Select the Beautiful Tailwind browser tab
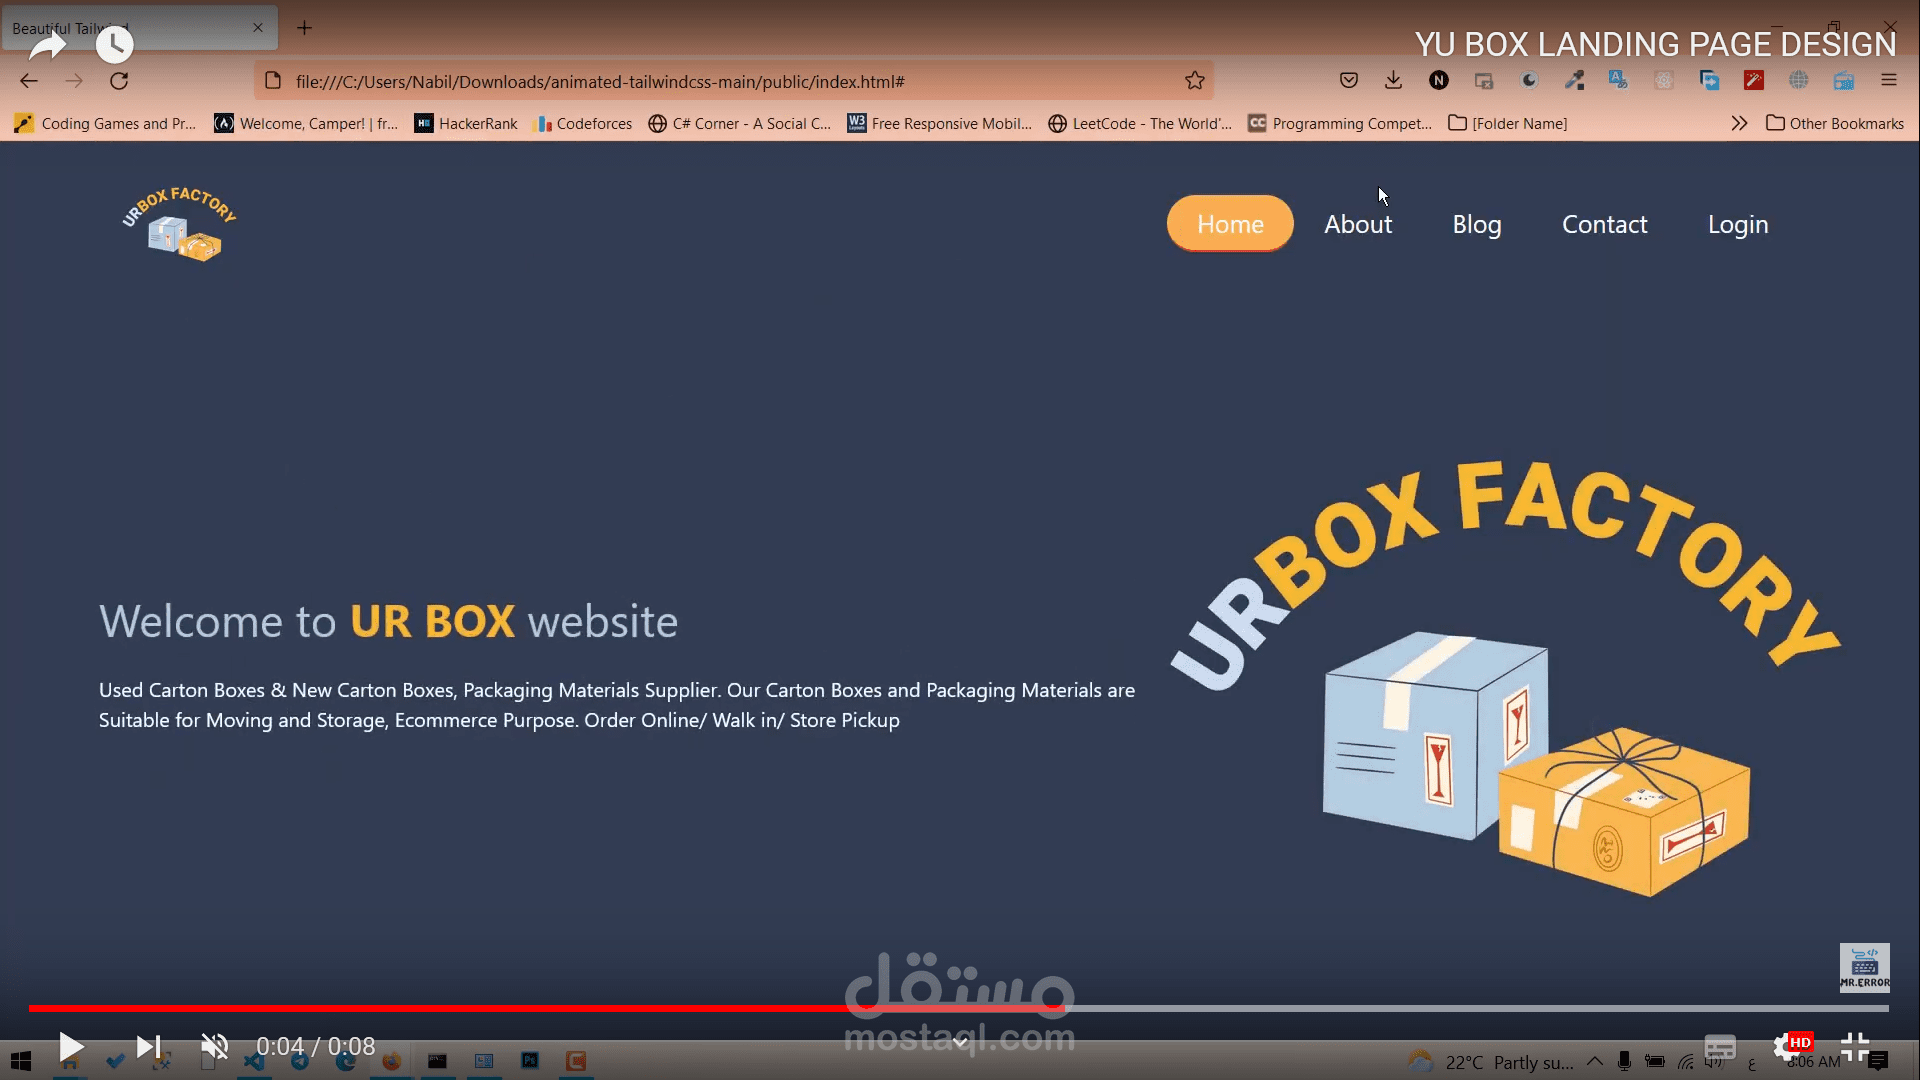The height and width of the screenshot is (1080, 1920). tap(139, 28)
